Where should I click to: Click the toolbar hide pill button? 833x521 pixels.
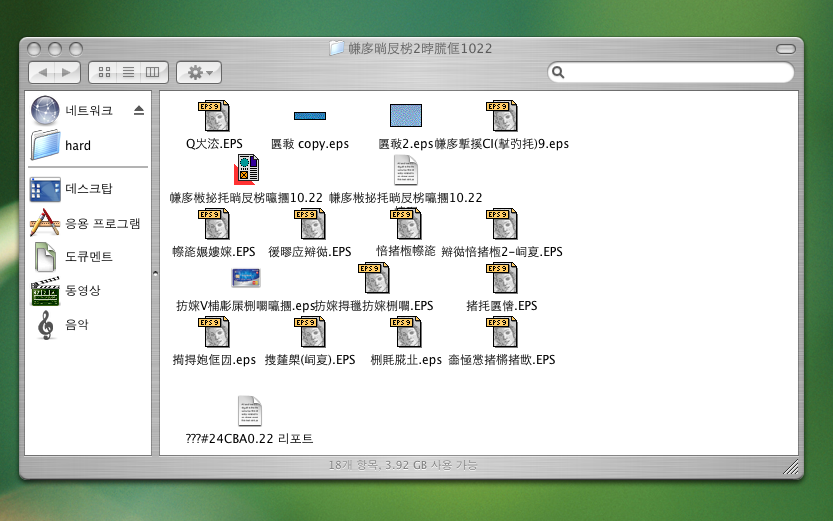[x=787, y=48]
